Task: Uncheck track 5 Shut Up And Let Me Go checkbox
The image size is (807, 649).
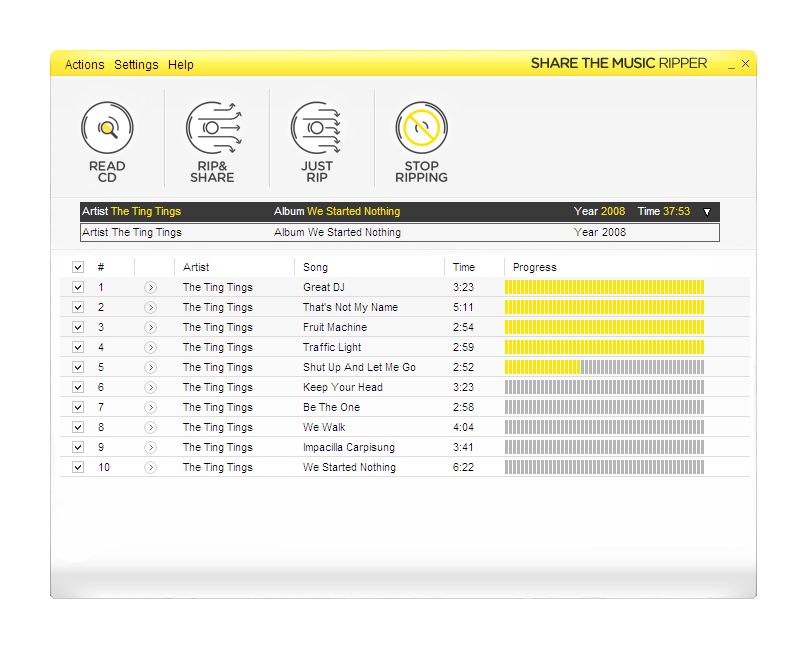Action: click(x=78, y=367)
